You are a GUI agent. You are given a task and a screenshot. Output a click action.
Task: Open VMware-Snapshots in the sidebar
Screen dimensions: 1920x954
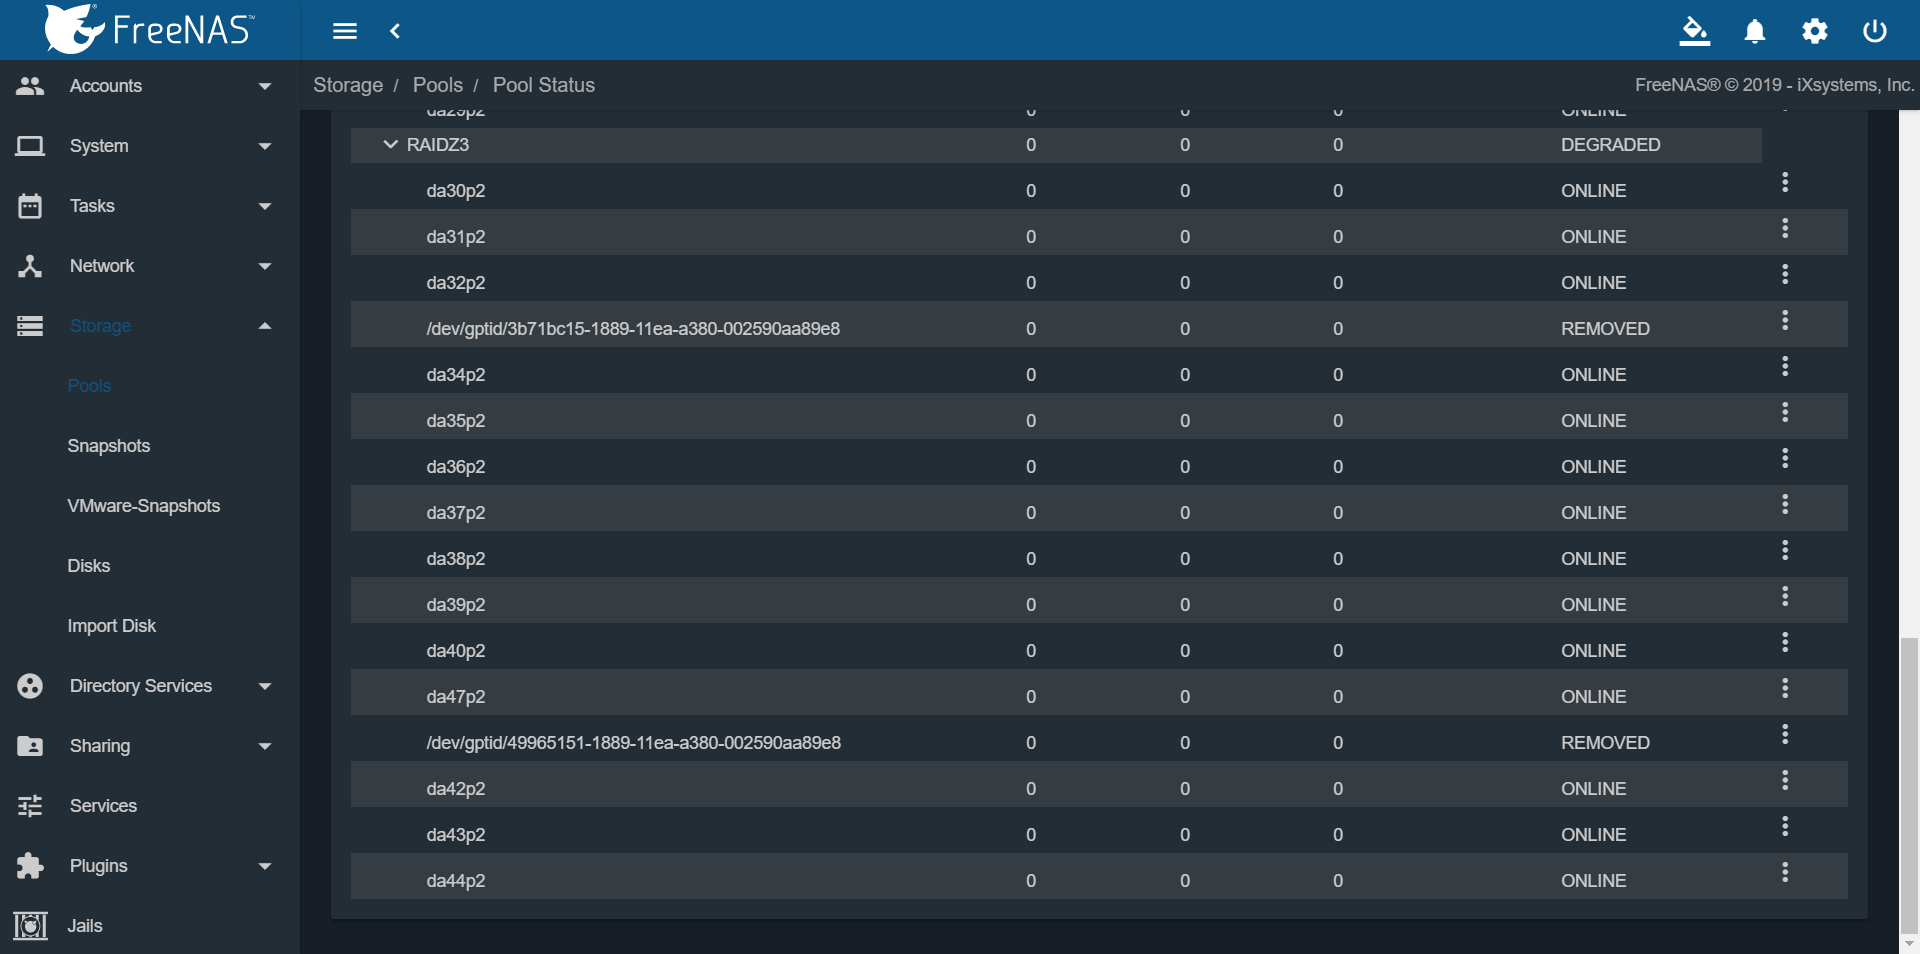[144, 506]
